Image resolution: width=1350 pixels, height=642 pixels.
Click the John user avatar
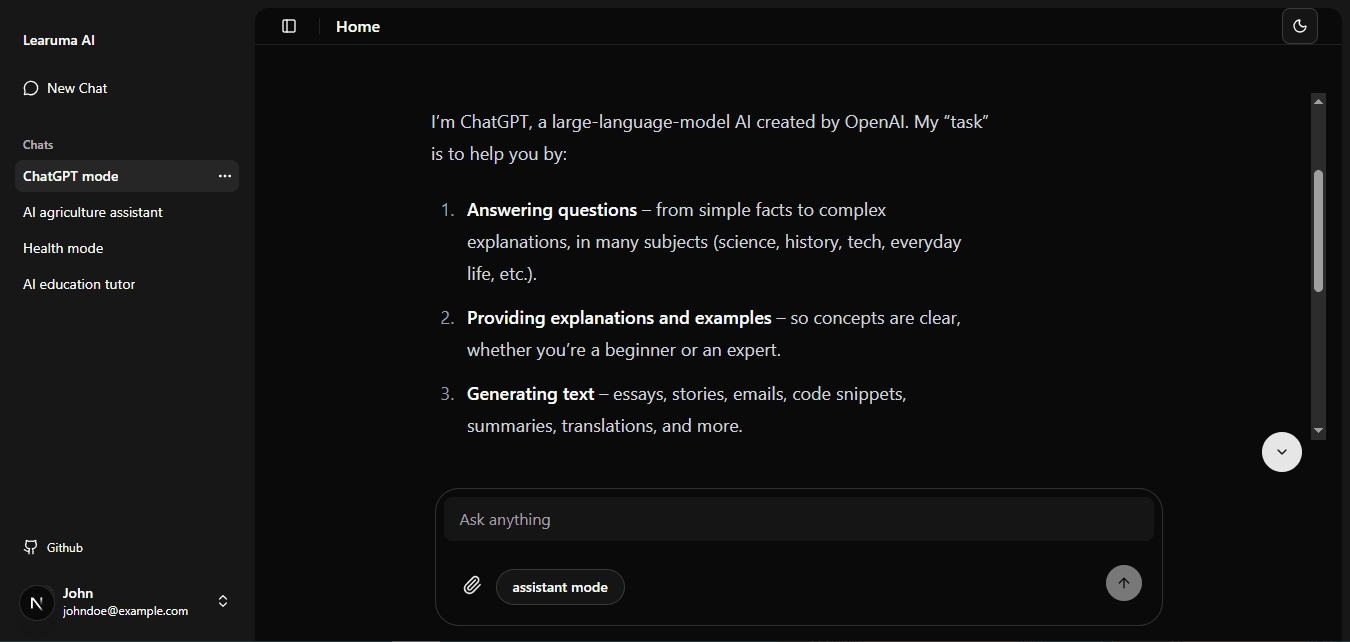tap(37, 602)
